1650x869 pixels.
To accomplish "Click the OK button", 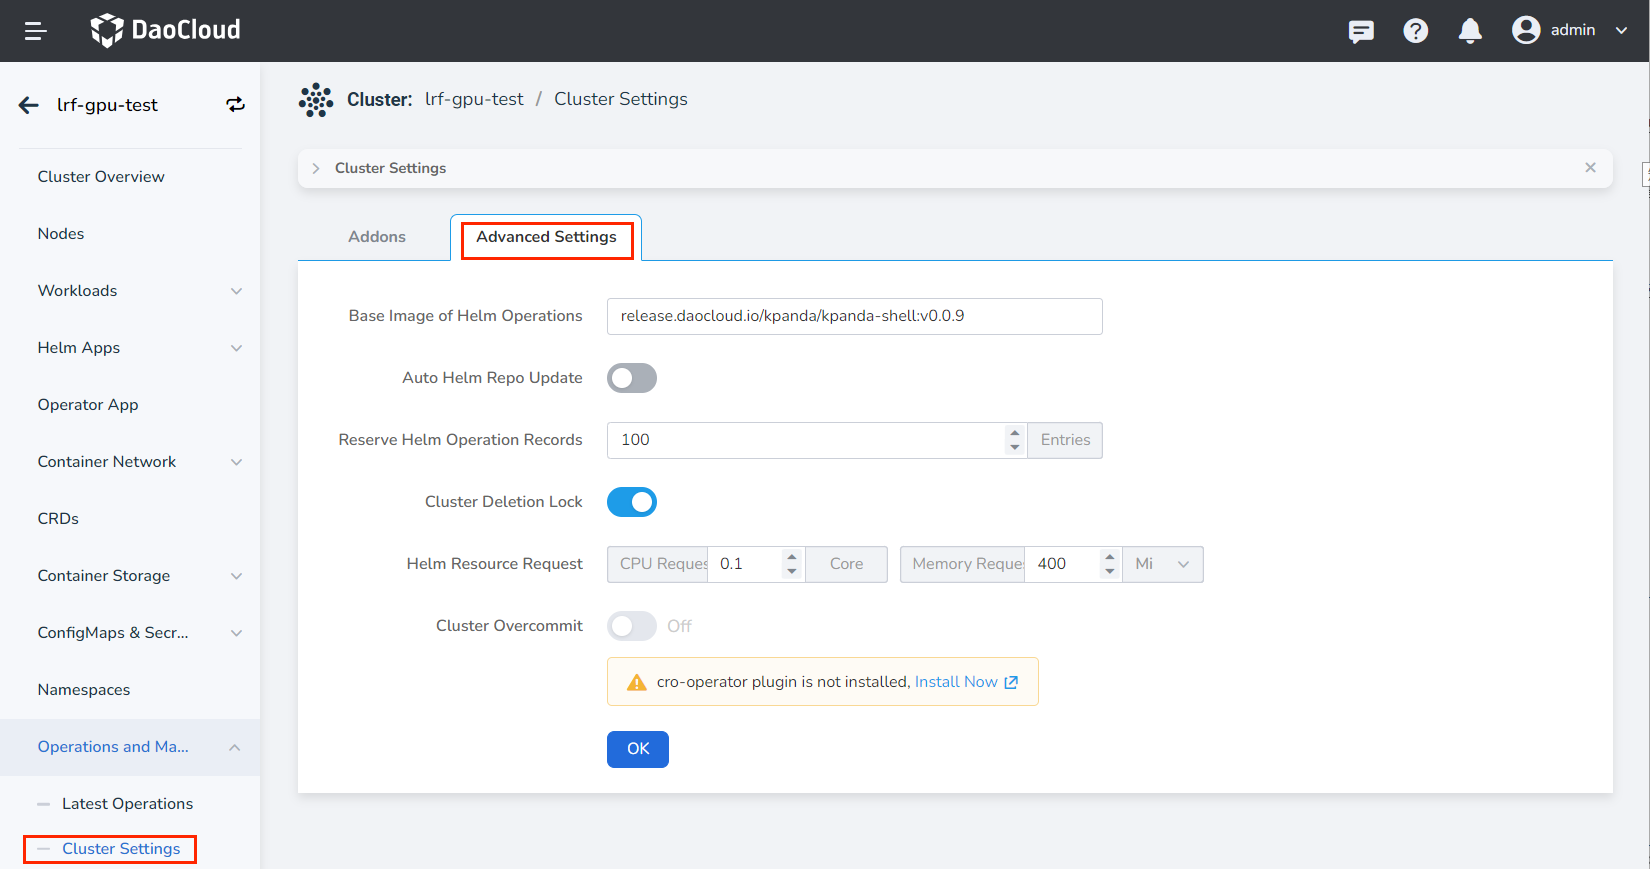I will pos(637,749).
